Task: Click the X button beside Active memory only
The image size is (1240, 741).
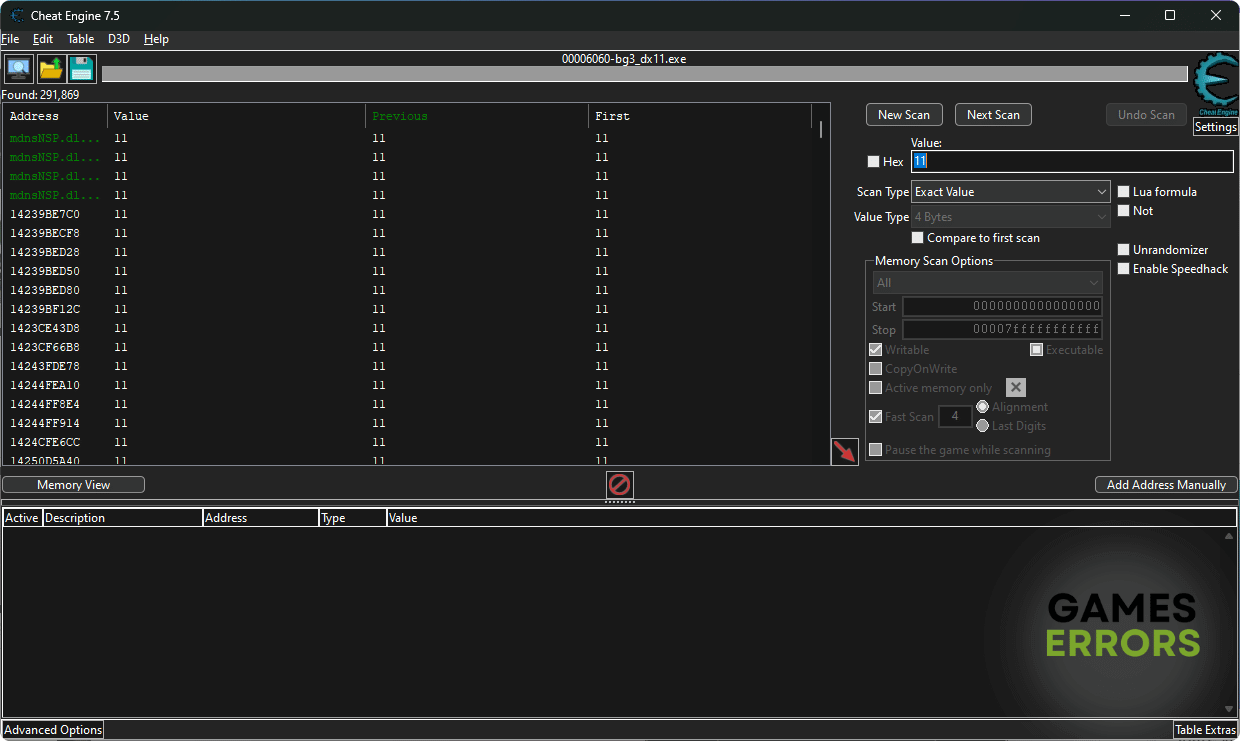Action: pos(1015,388)
